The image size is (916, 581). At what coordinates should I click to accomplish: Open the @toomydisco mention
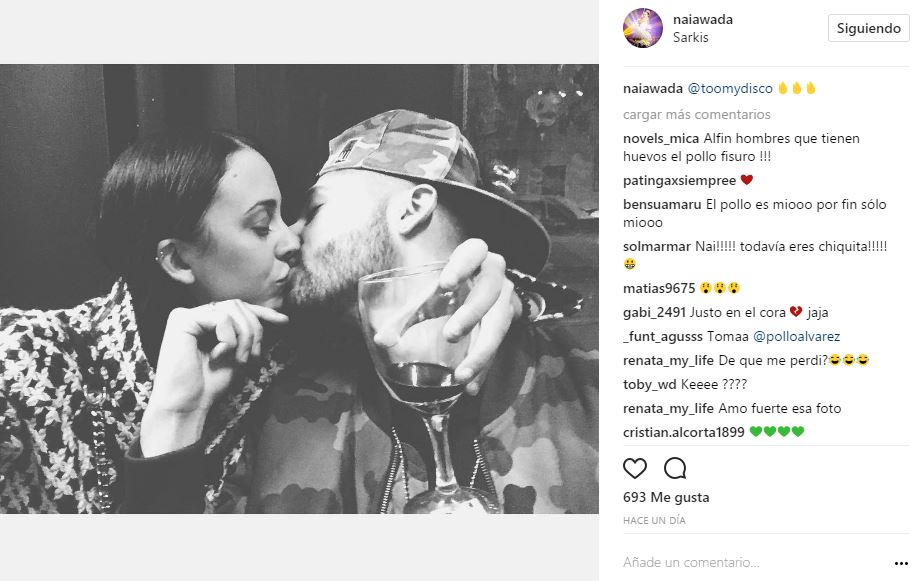730,89
